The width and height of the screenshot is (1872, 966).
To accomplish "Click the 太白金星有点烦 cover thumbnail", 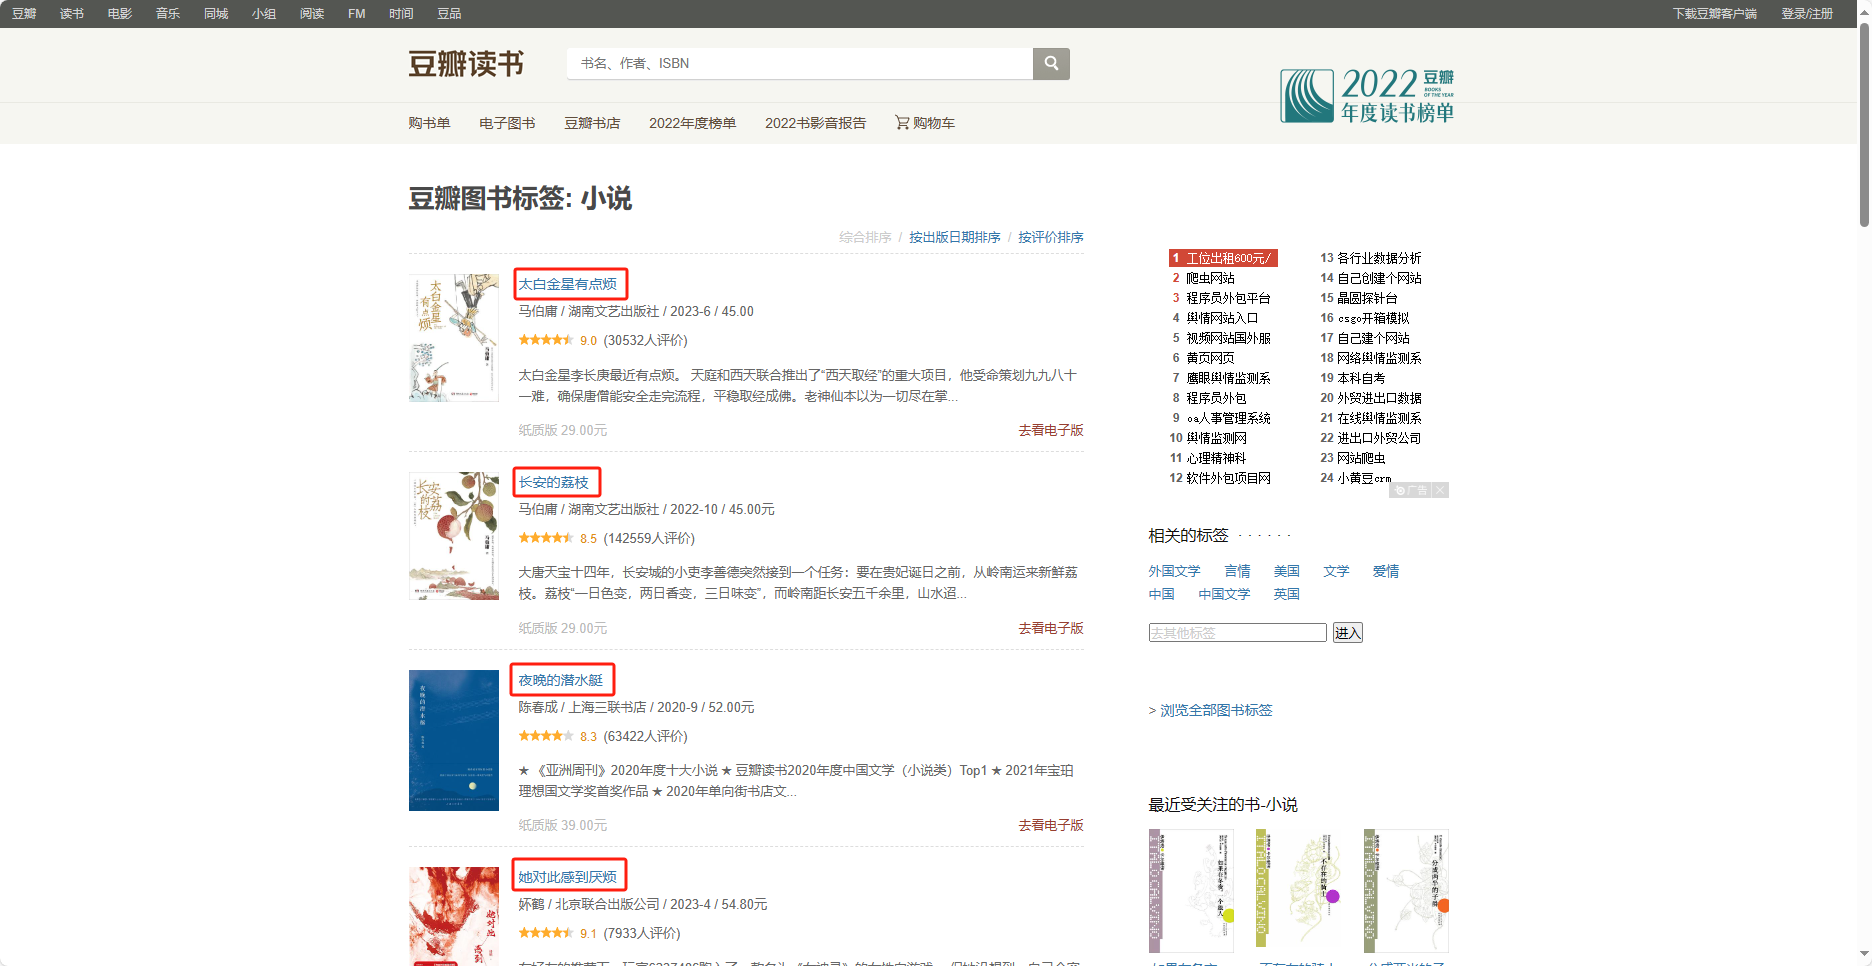I will tap(454, 338).
